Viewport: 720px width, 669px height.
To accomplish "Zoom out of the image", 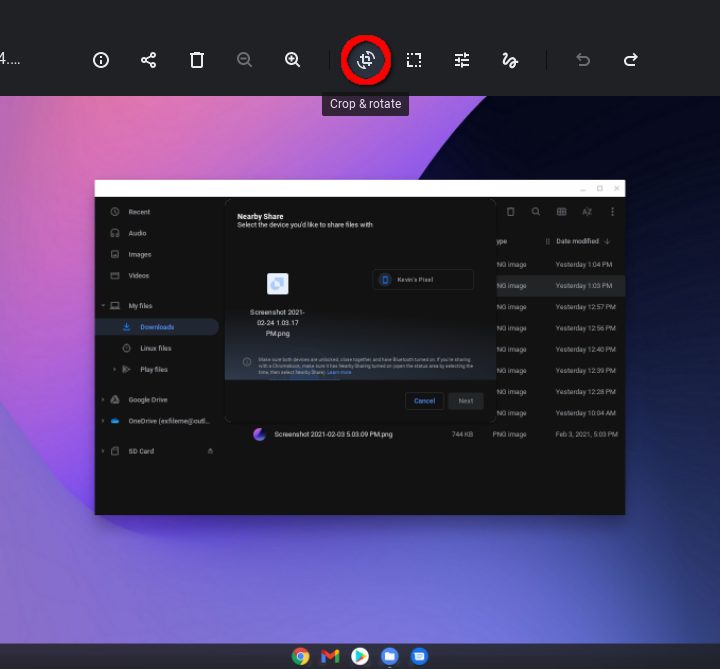I will 244,60.
